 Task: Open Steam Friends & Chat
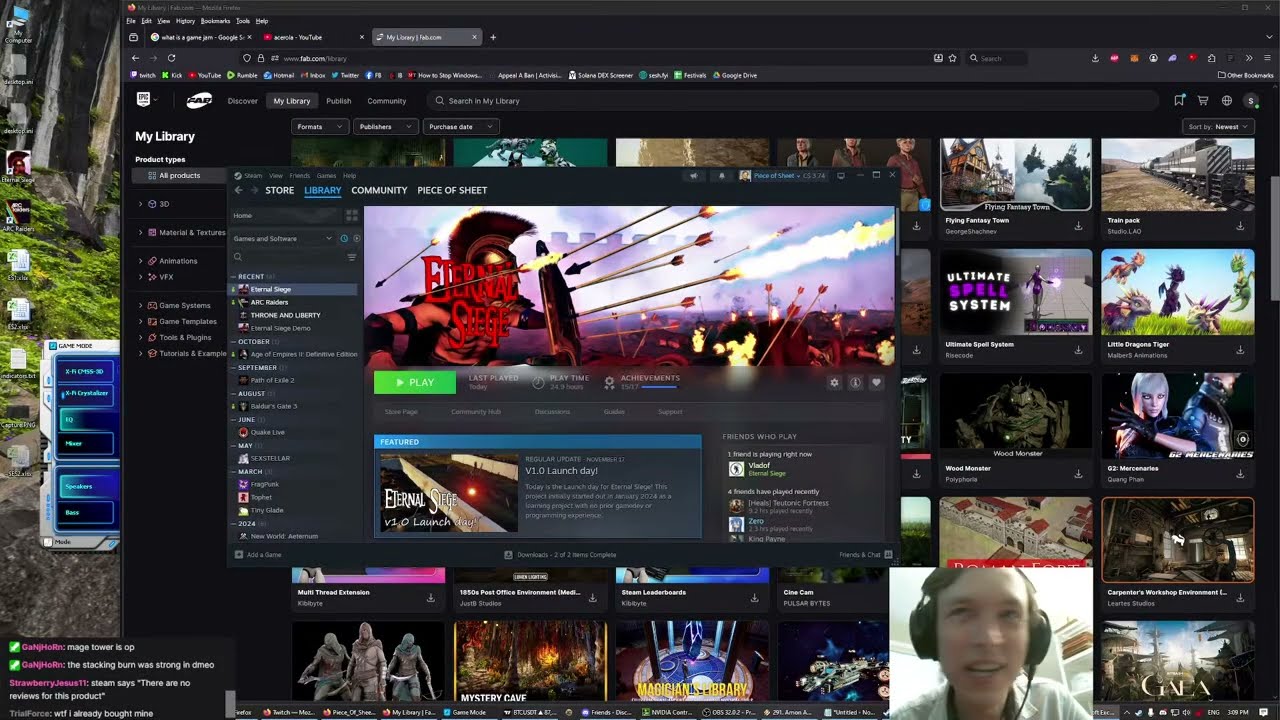(x=865, y=554)
